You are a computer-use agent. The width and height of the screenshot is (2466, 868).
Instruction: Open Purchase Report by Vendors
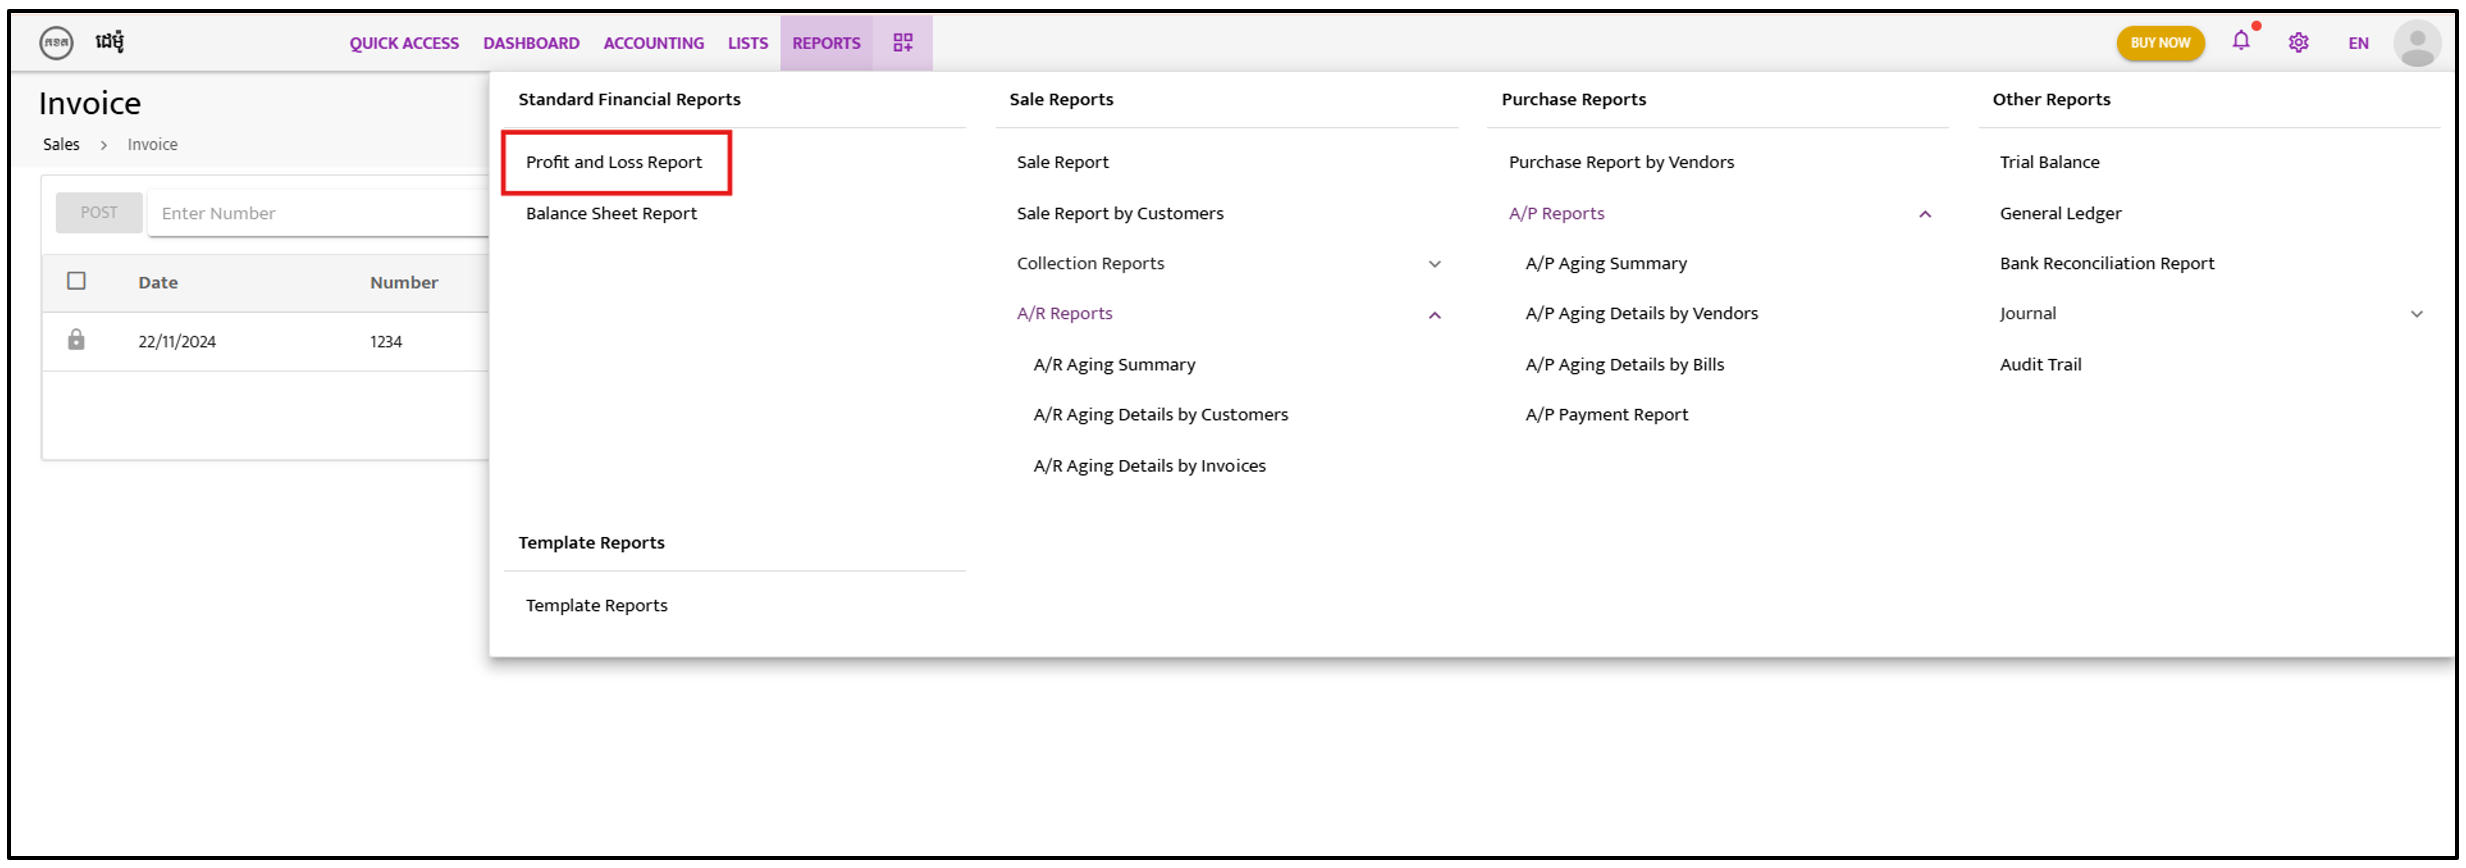click(1621, 162)
